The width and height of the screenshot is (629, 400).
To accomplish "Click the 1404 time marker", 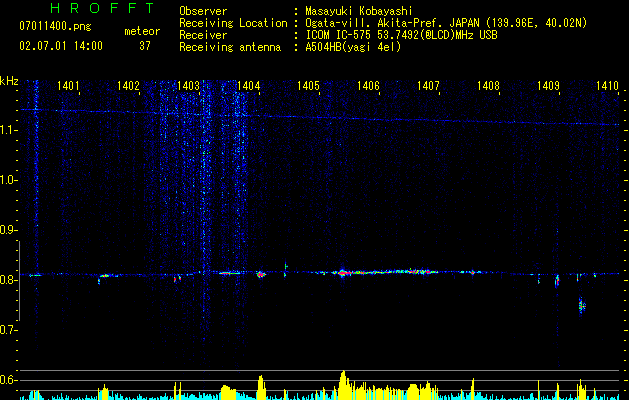I will [x=248, y=85].
